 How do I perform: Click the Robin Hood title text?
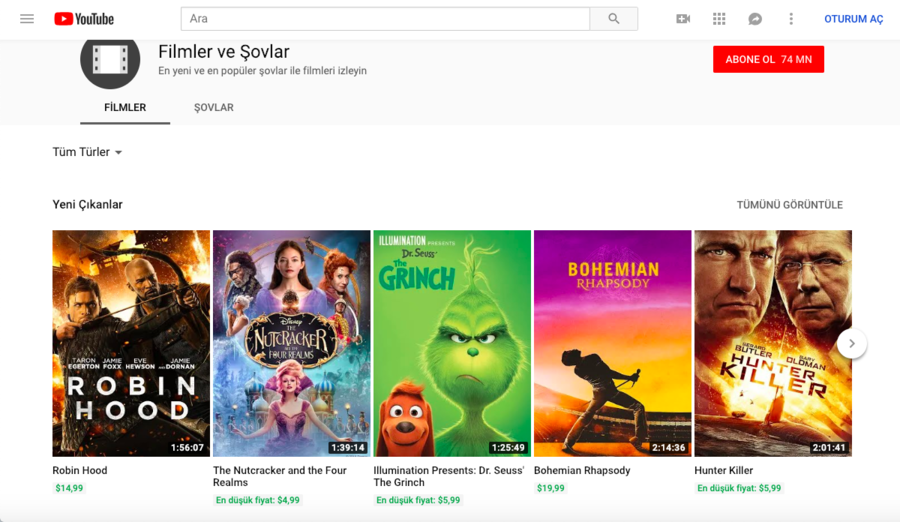click(x=80, y=470)
